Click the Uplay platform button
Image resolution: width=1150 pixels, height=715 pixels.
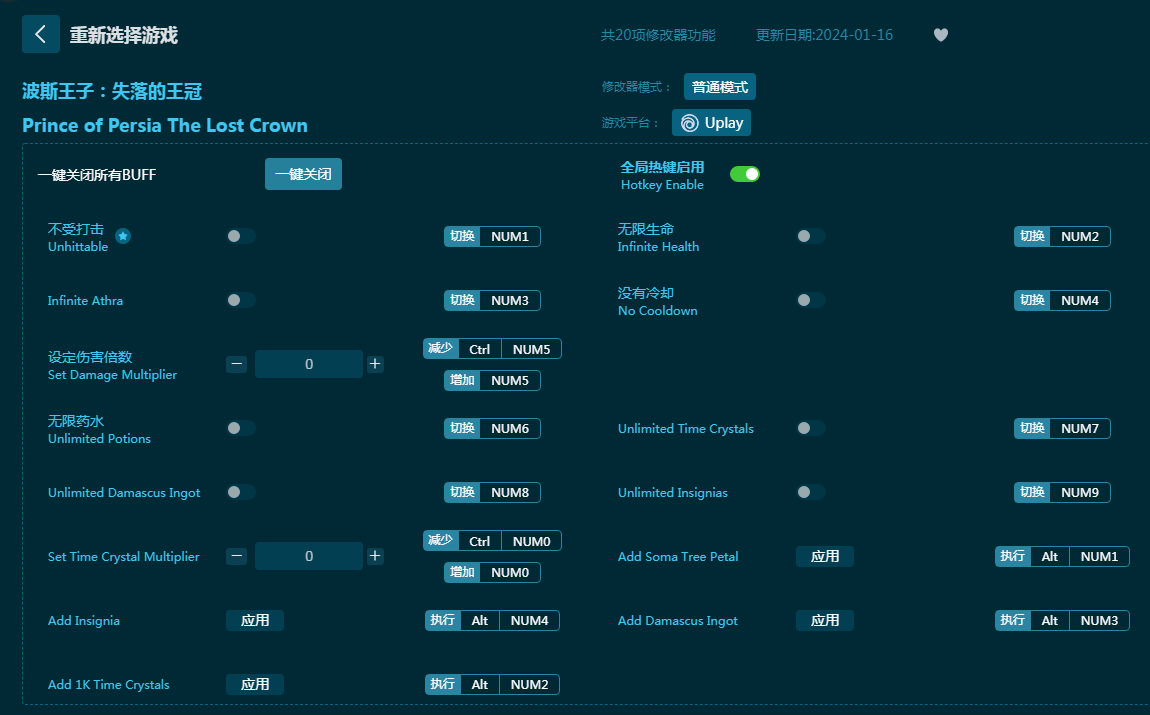point(711,122)
